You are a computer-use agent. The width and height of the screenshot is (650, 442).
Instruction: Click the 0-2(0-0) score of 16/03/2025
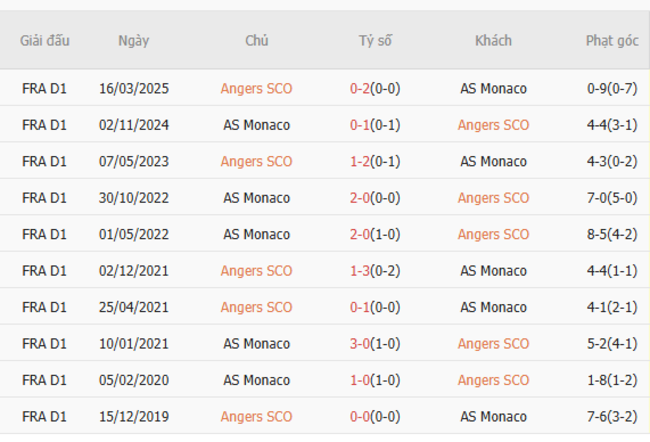pos(375,88)
